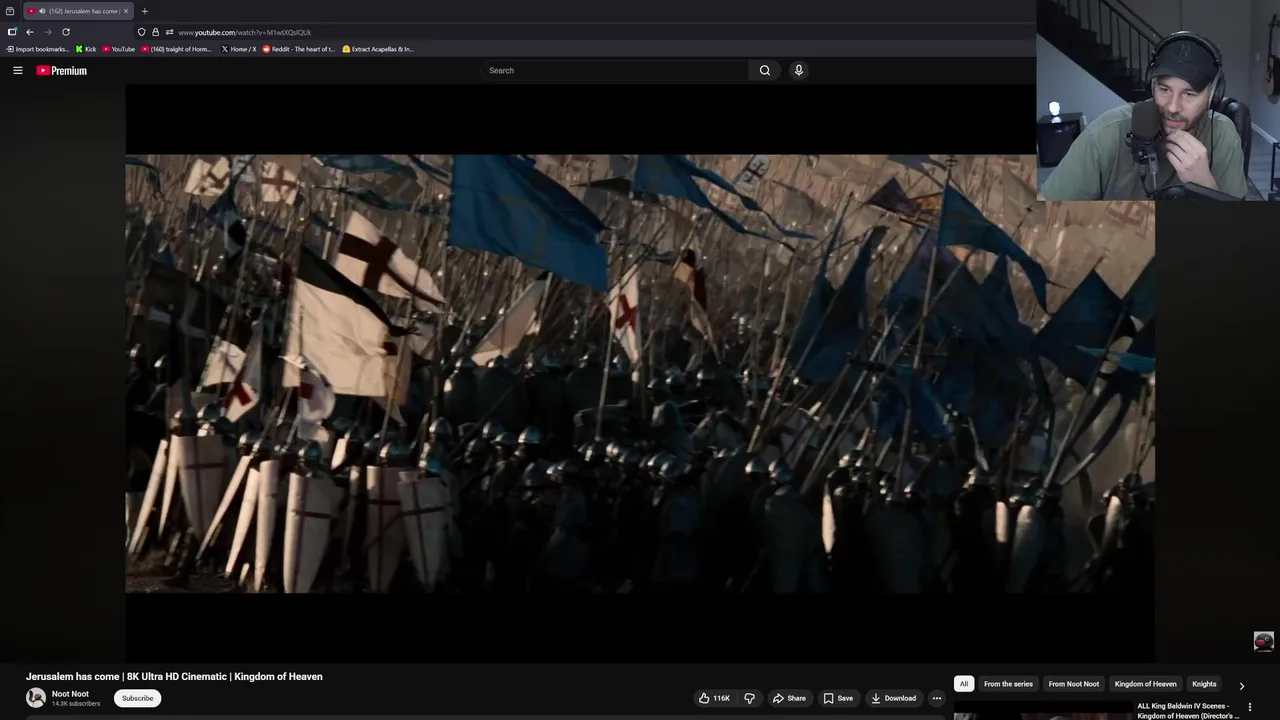Open Extract Acapellas bookmark
This screenshot has width=1280, height=720.
pyautogui.click(x=378, y=49)
